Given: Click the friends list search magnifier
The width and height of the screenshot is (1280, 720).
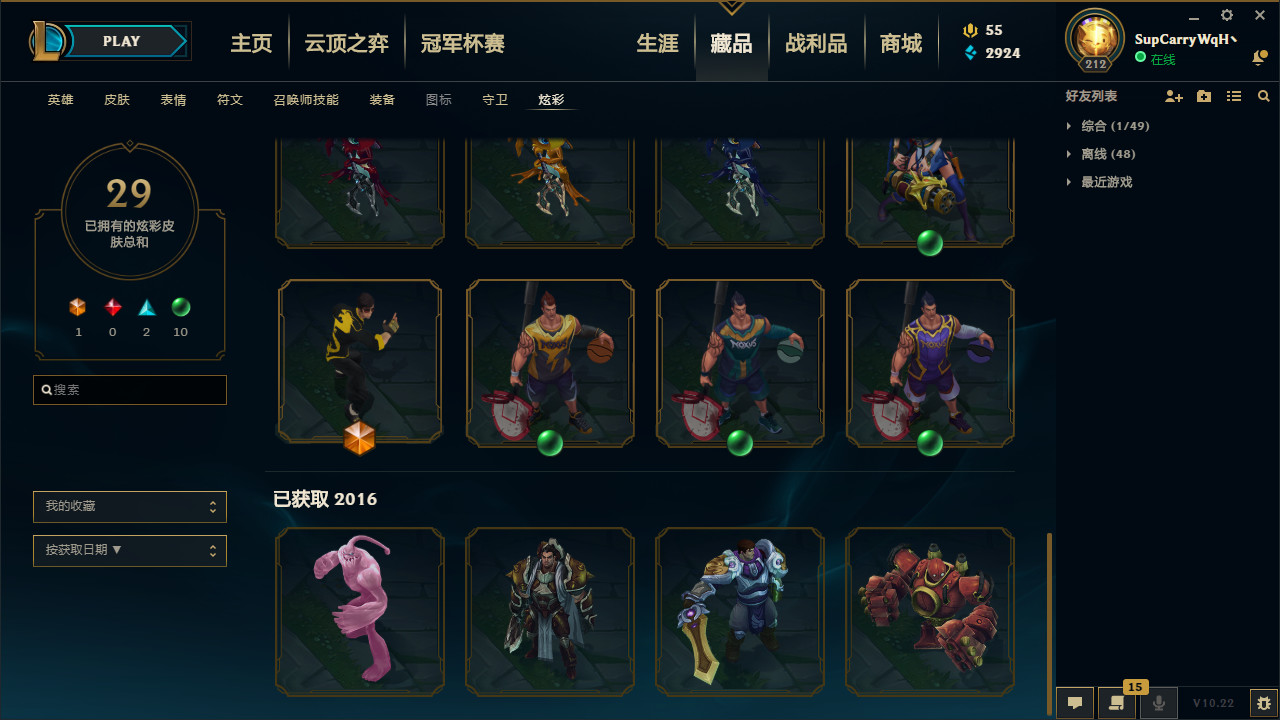Looking at the screenshot, I should [x=1264, y=96].
